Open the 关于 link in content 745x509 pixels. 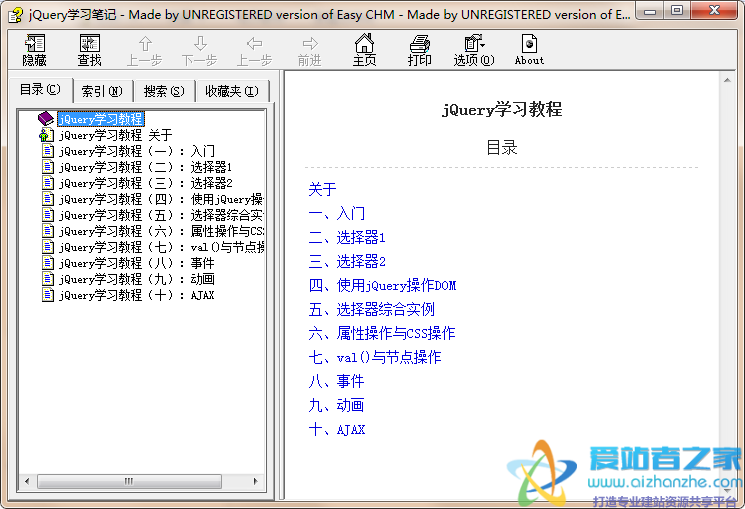(322, 189)
